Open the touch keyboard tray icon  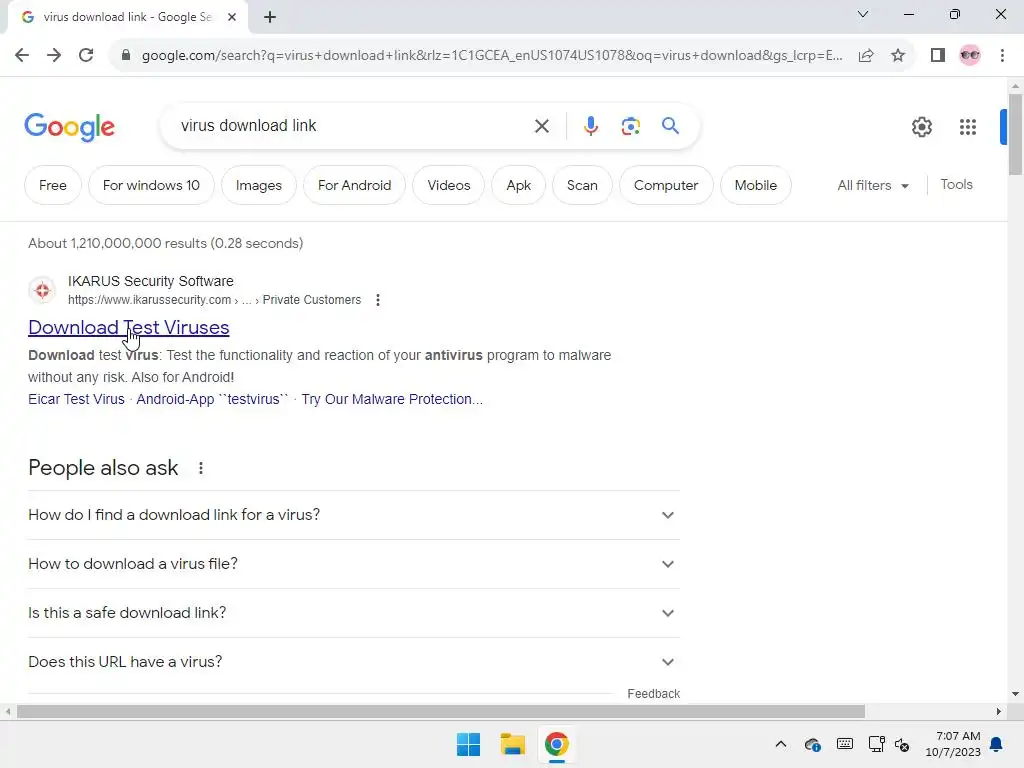[844, 744]
